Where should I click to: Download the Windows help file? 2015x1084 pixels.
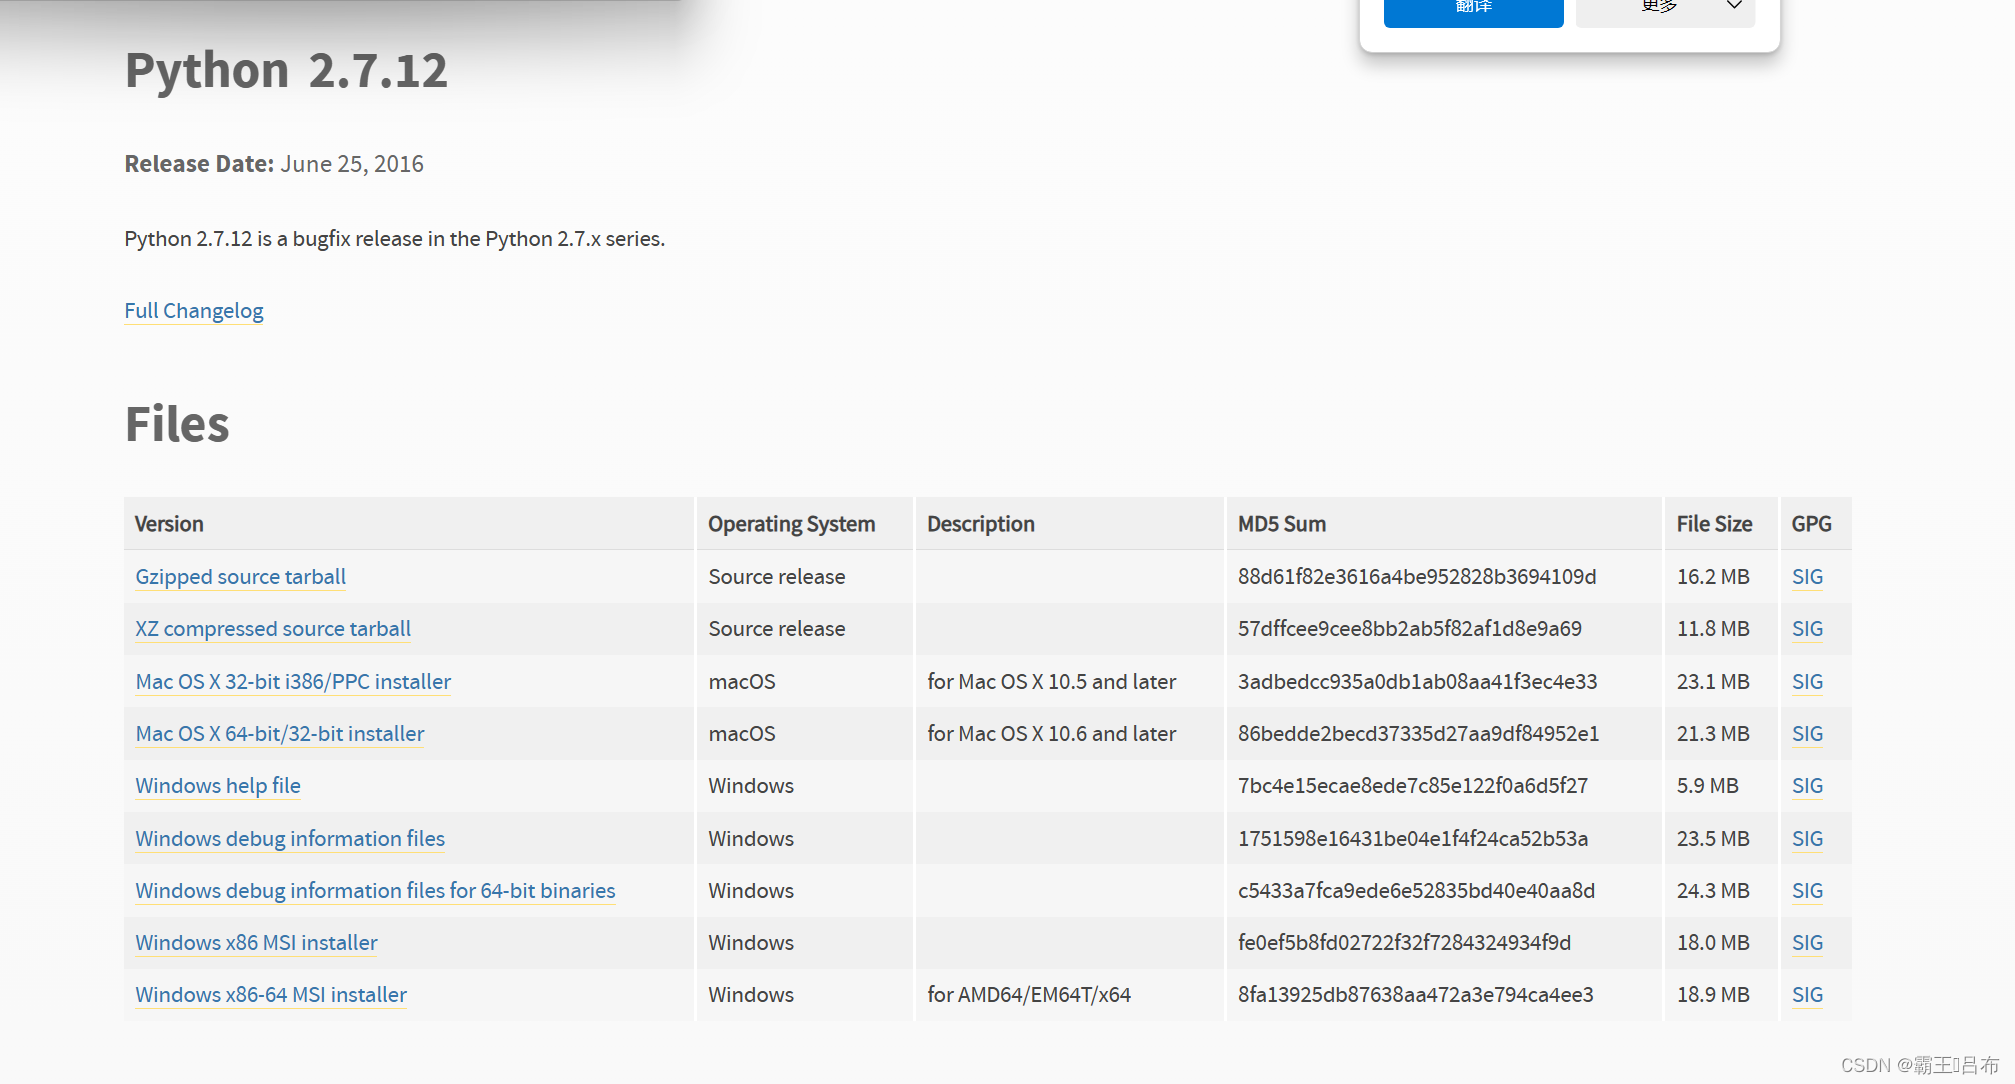218,786
